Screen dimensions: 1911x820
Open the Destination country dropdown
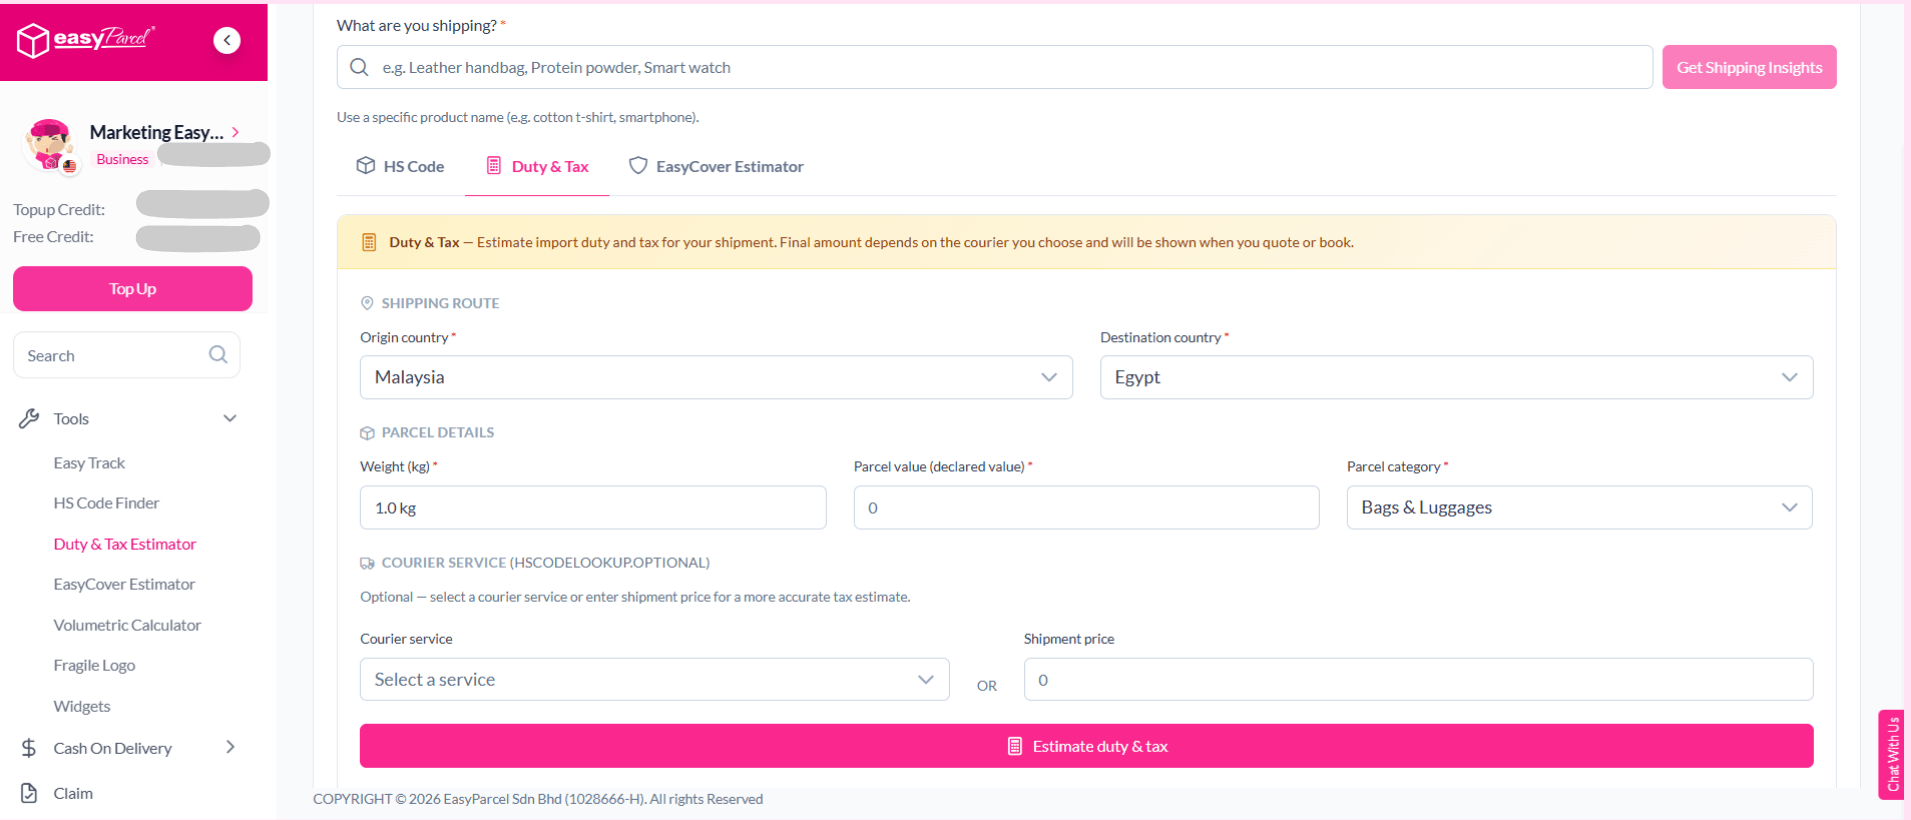[x=1456, y=377]
